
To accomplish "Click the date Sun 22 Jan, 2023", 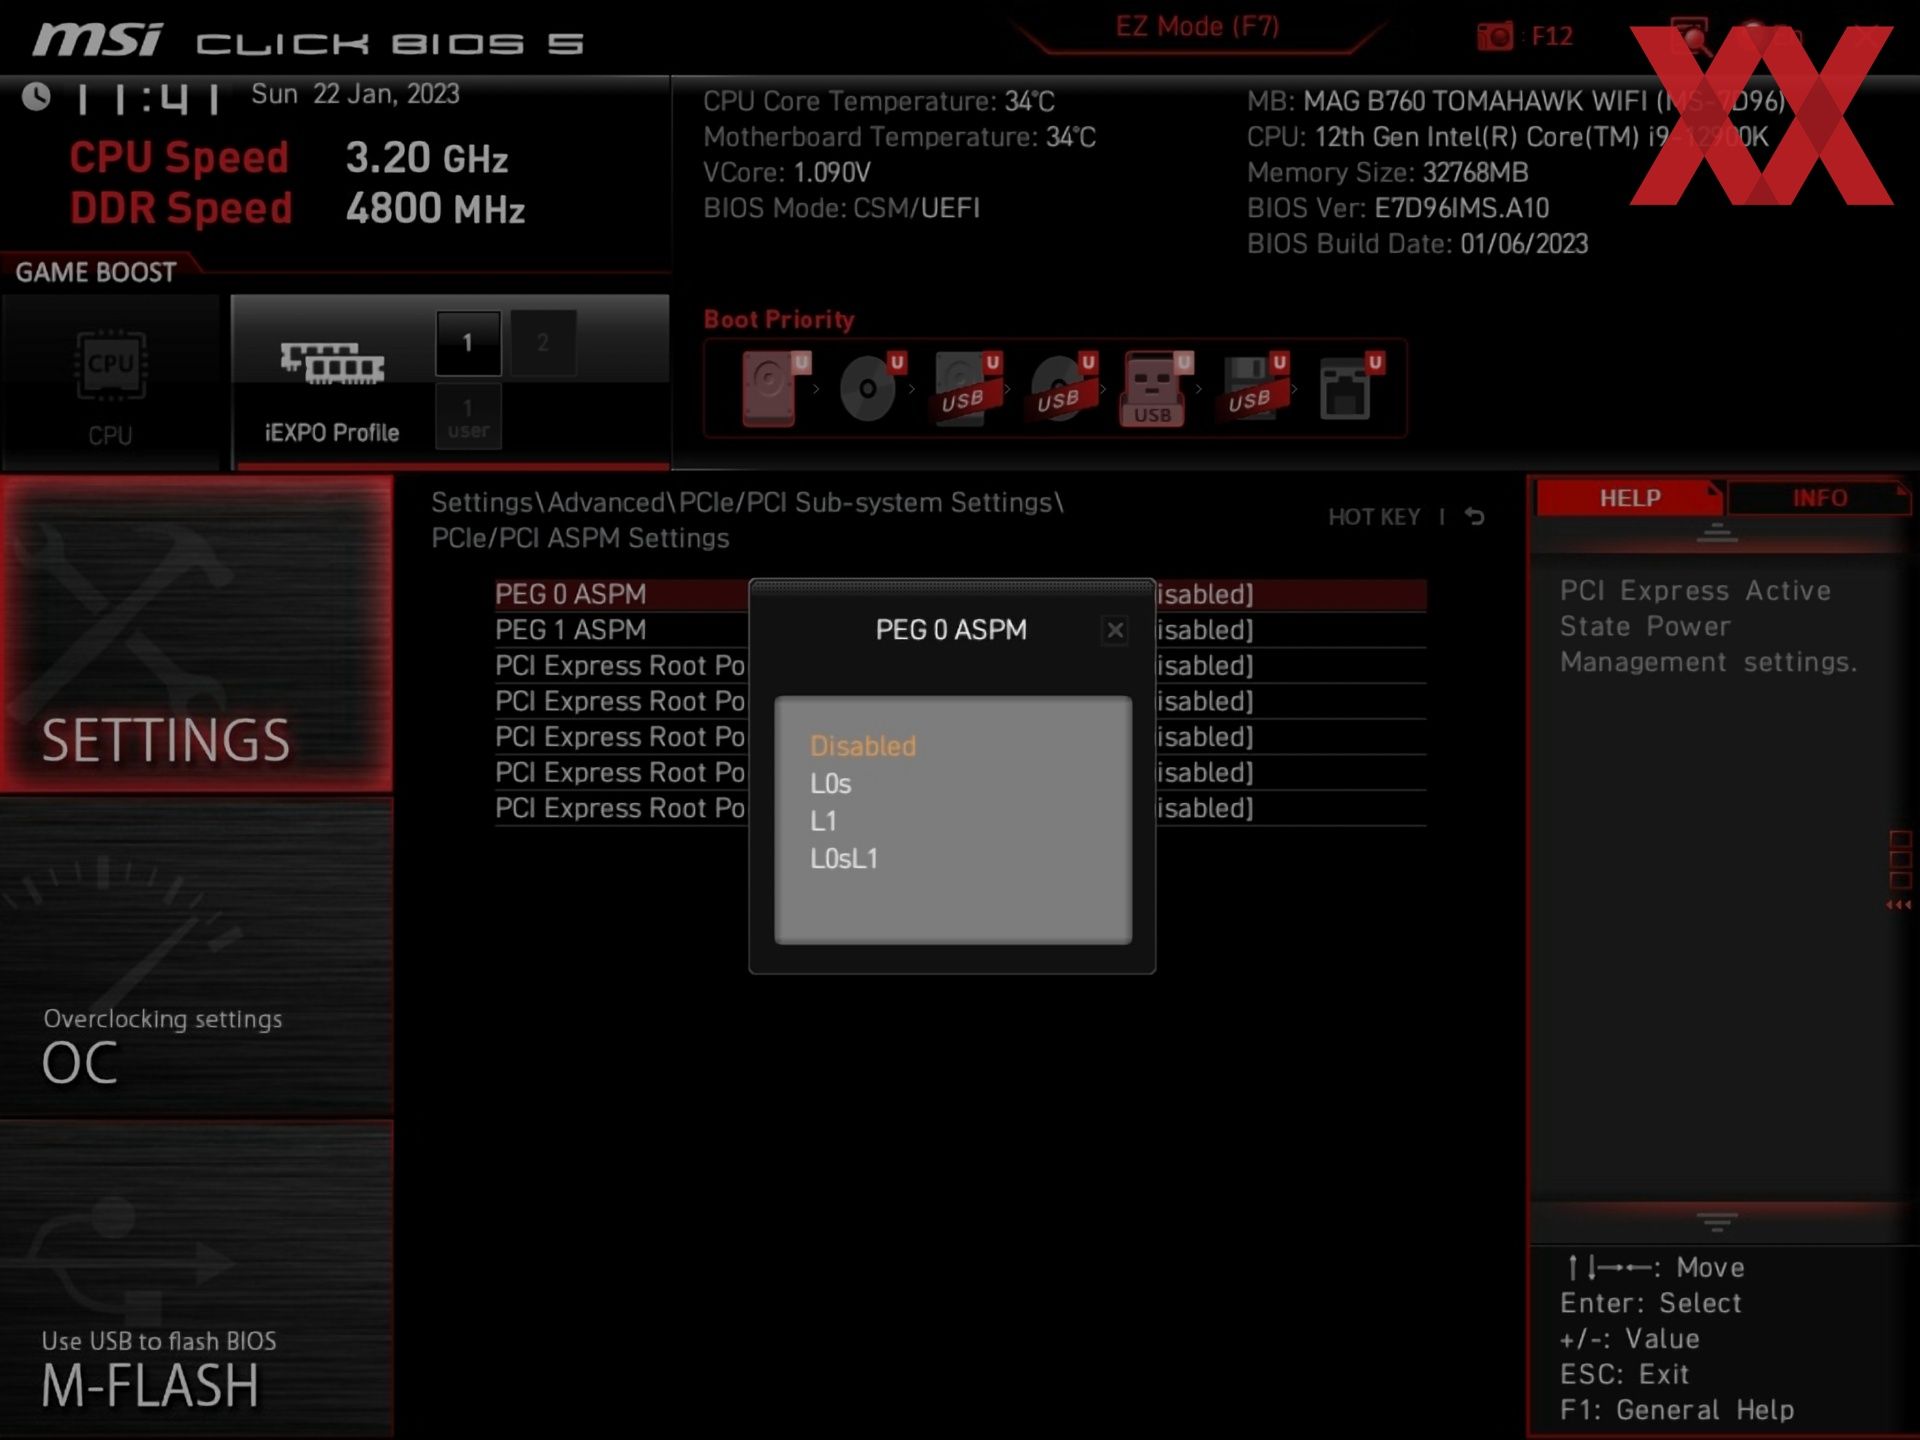I will coord(355,94).
